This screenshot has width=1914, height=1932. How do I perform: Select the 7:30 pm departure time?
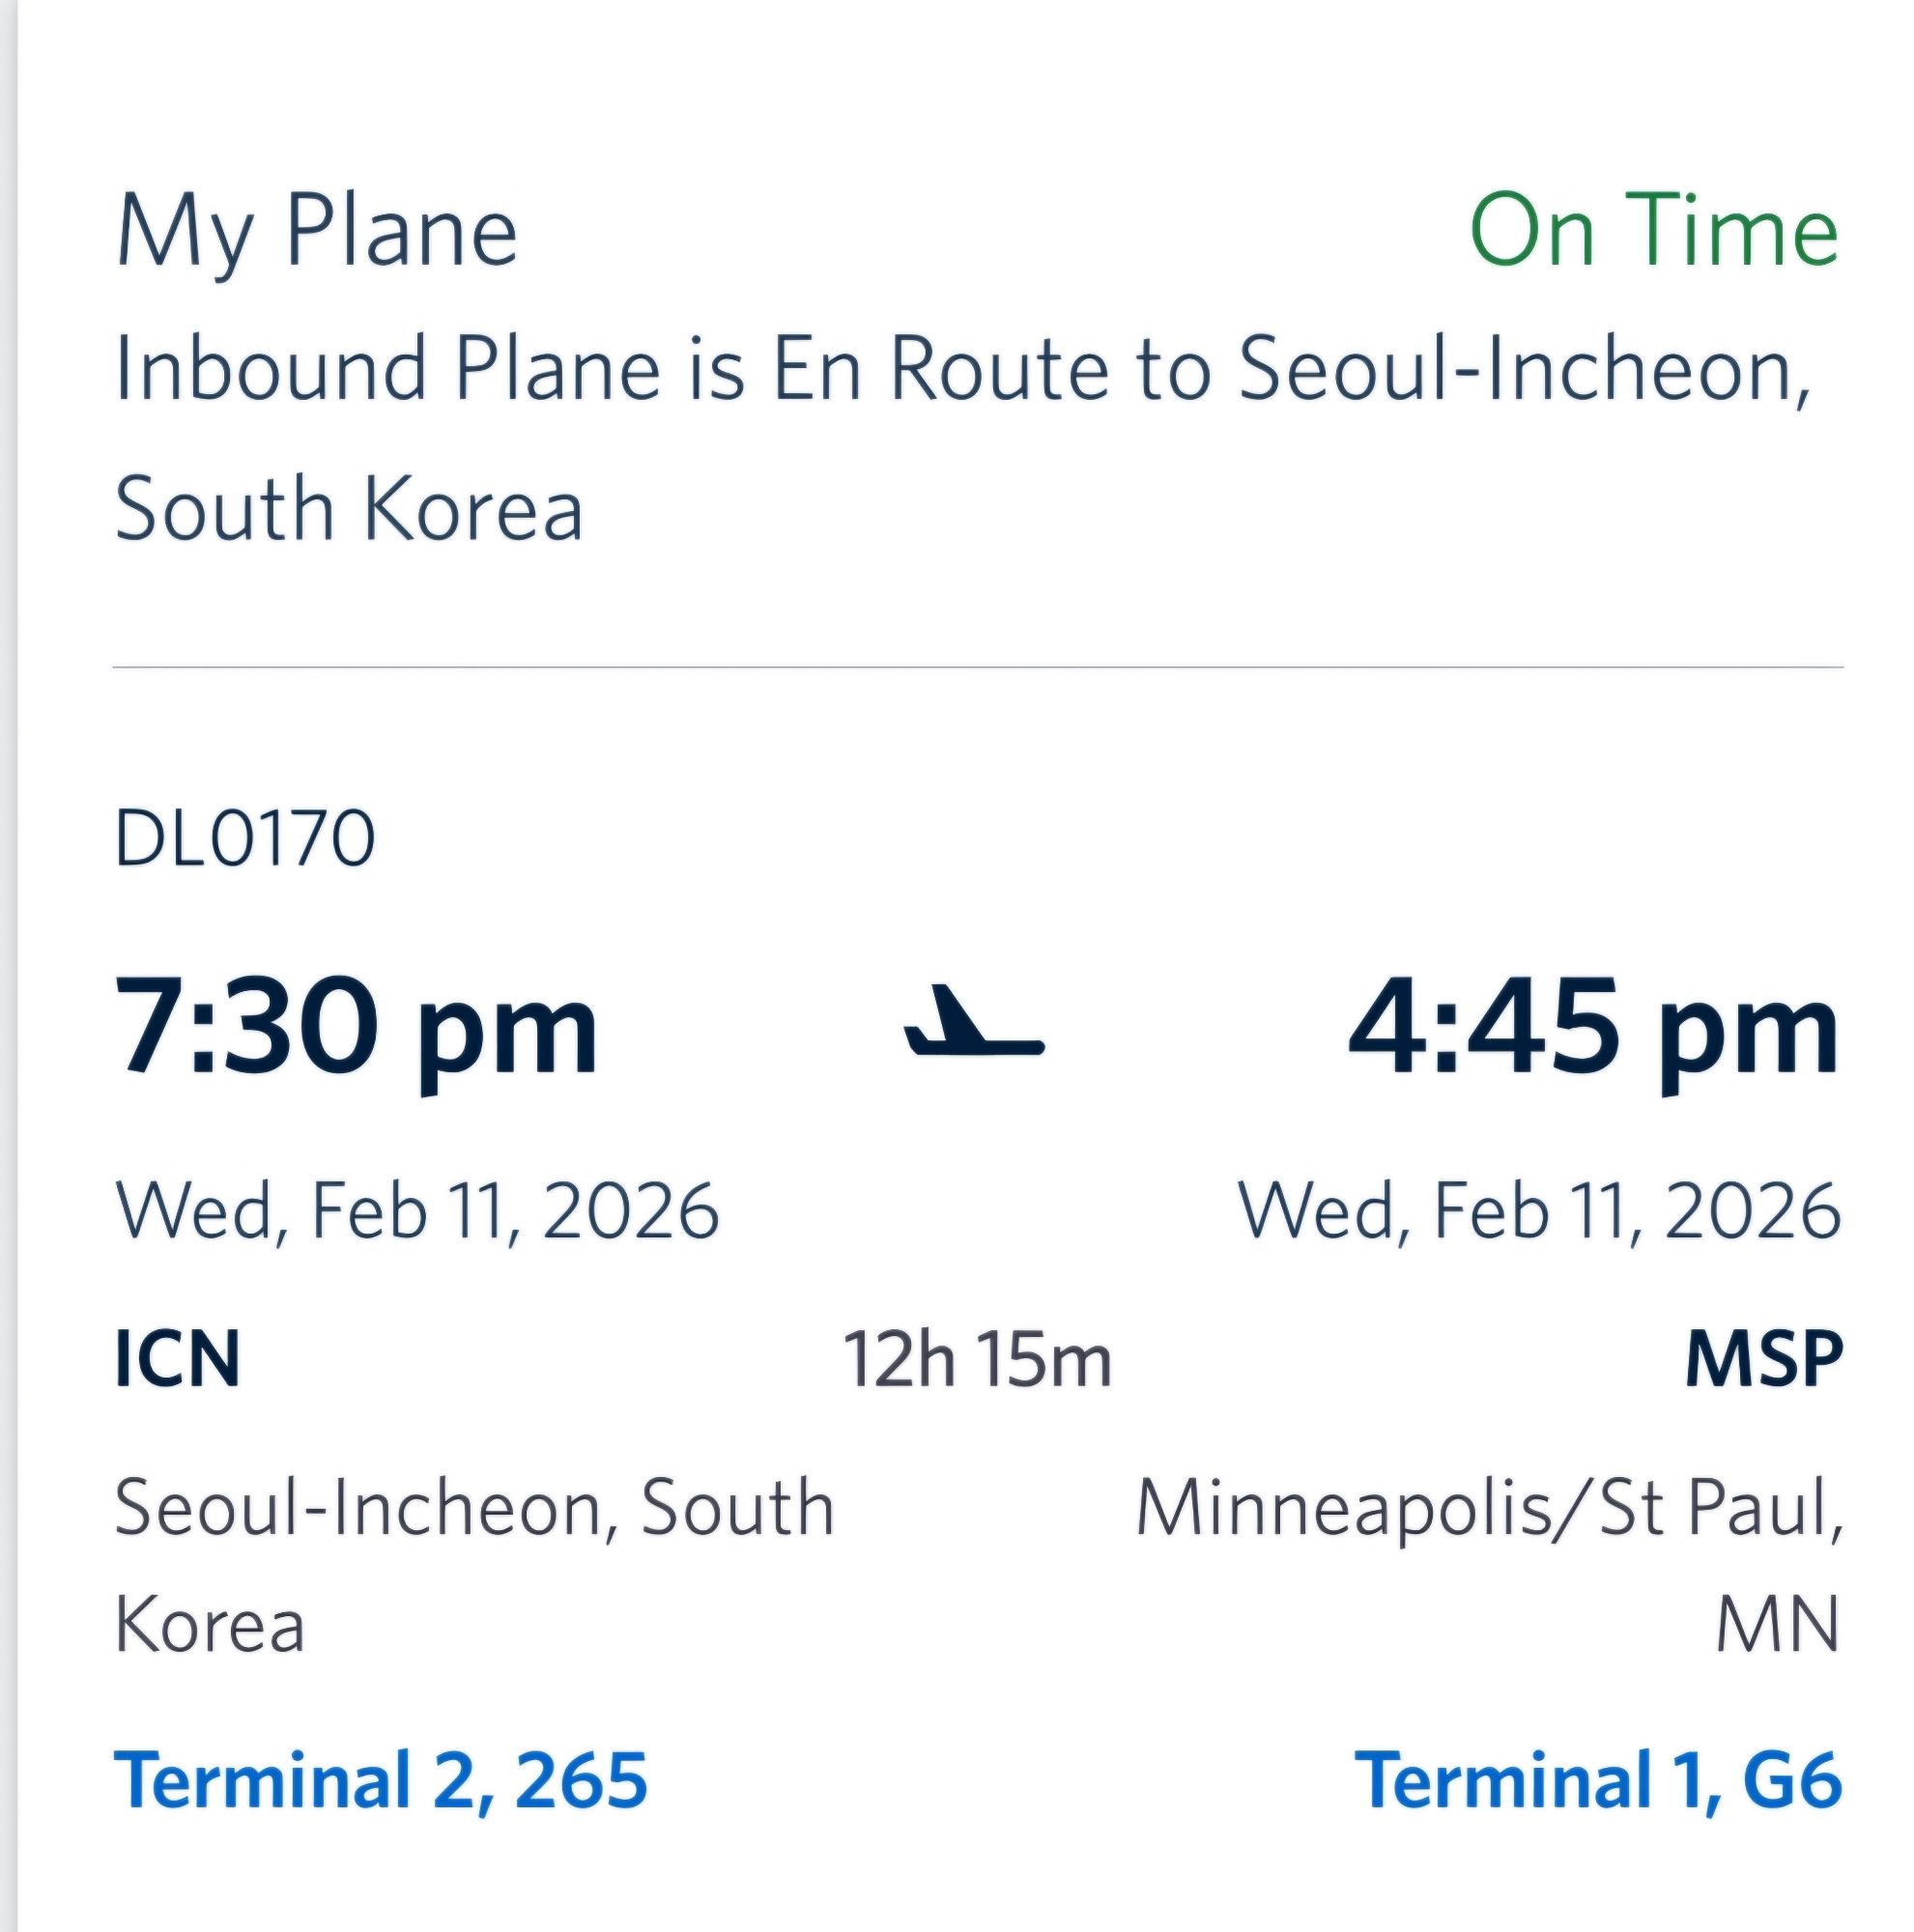[357, 1027]
